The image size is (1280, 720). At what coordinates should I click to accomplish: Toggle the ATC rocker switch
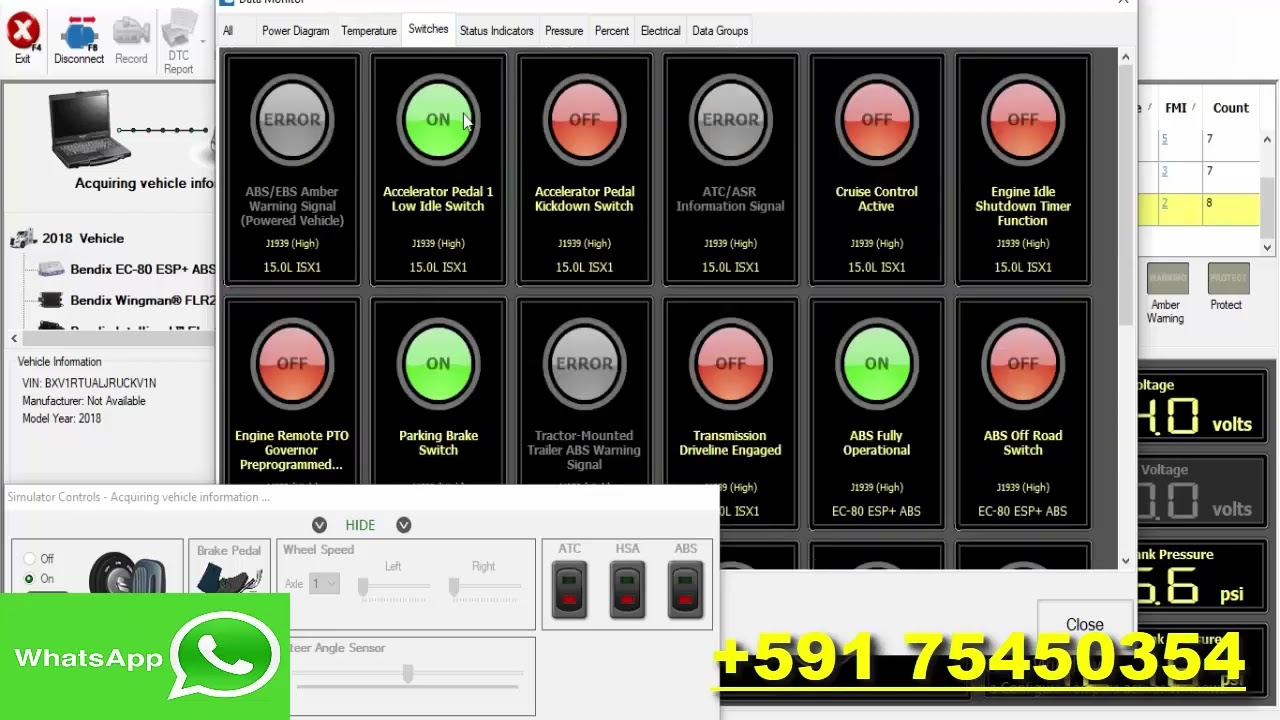569,588
